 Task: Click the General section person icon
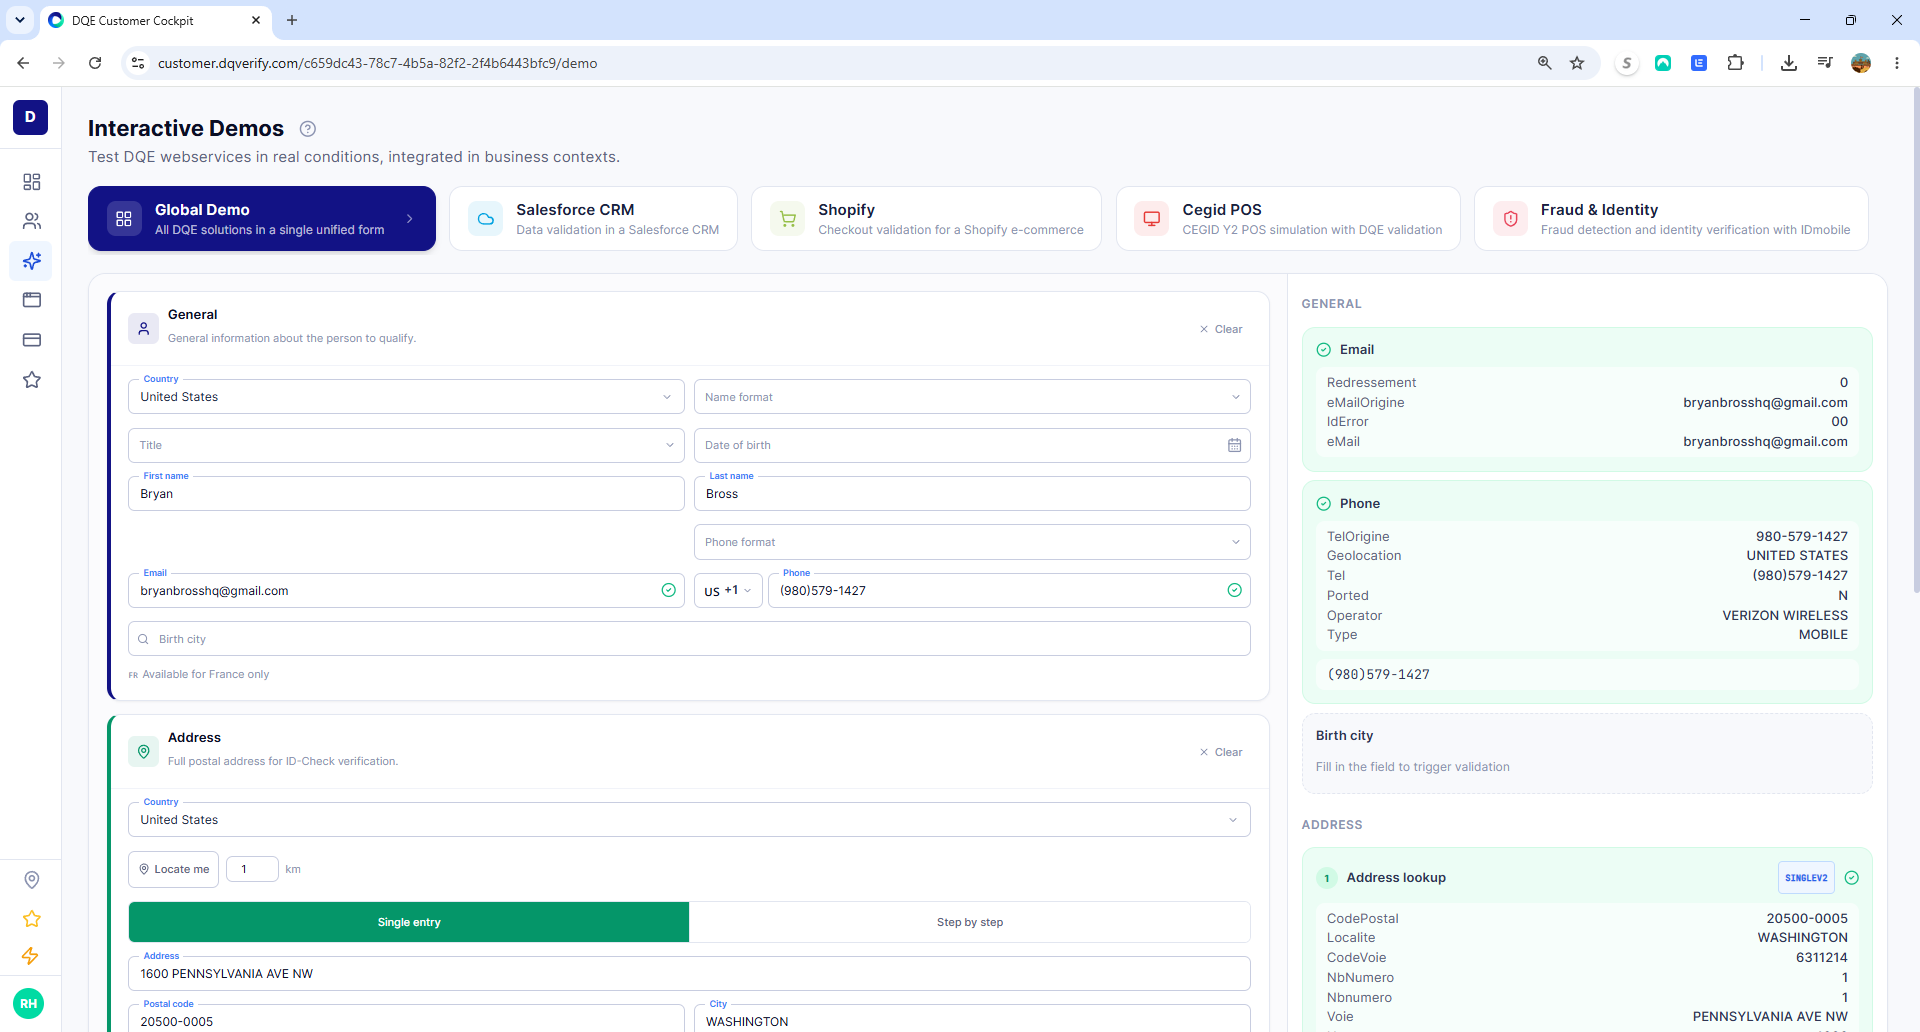point(144,328)
